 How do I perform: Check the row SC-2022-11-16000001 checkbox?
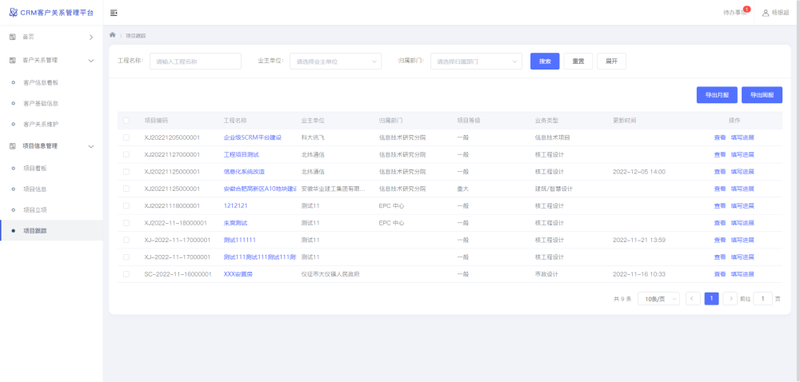coord(126,274)
